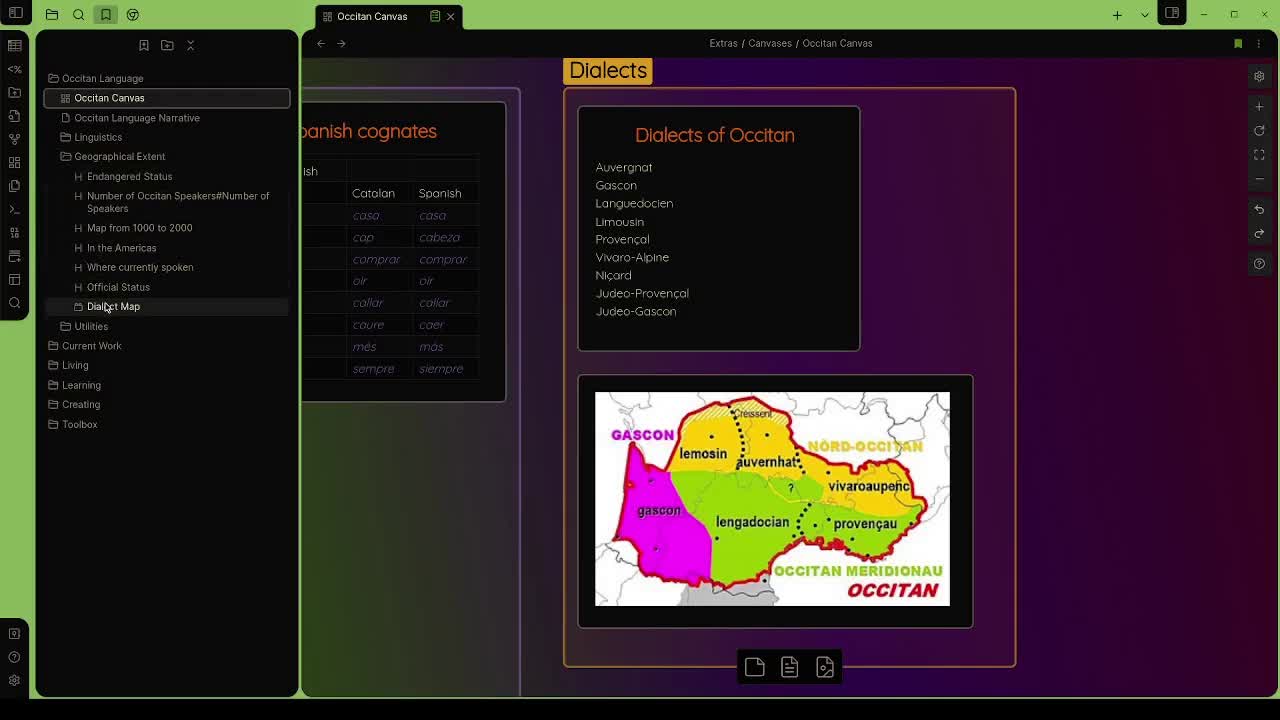Reset canvas zoom level
1280x720 pixels.
tap(1259, 131)
